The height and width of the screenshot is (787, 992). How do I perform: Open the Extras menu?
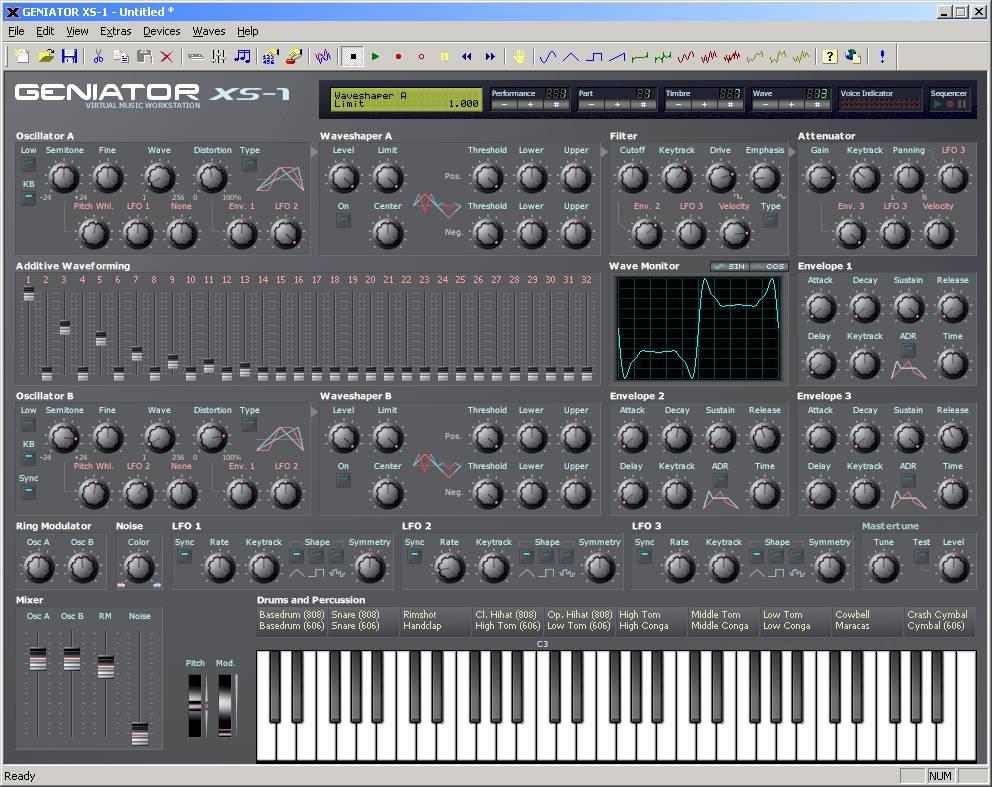pos(116,31)
